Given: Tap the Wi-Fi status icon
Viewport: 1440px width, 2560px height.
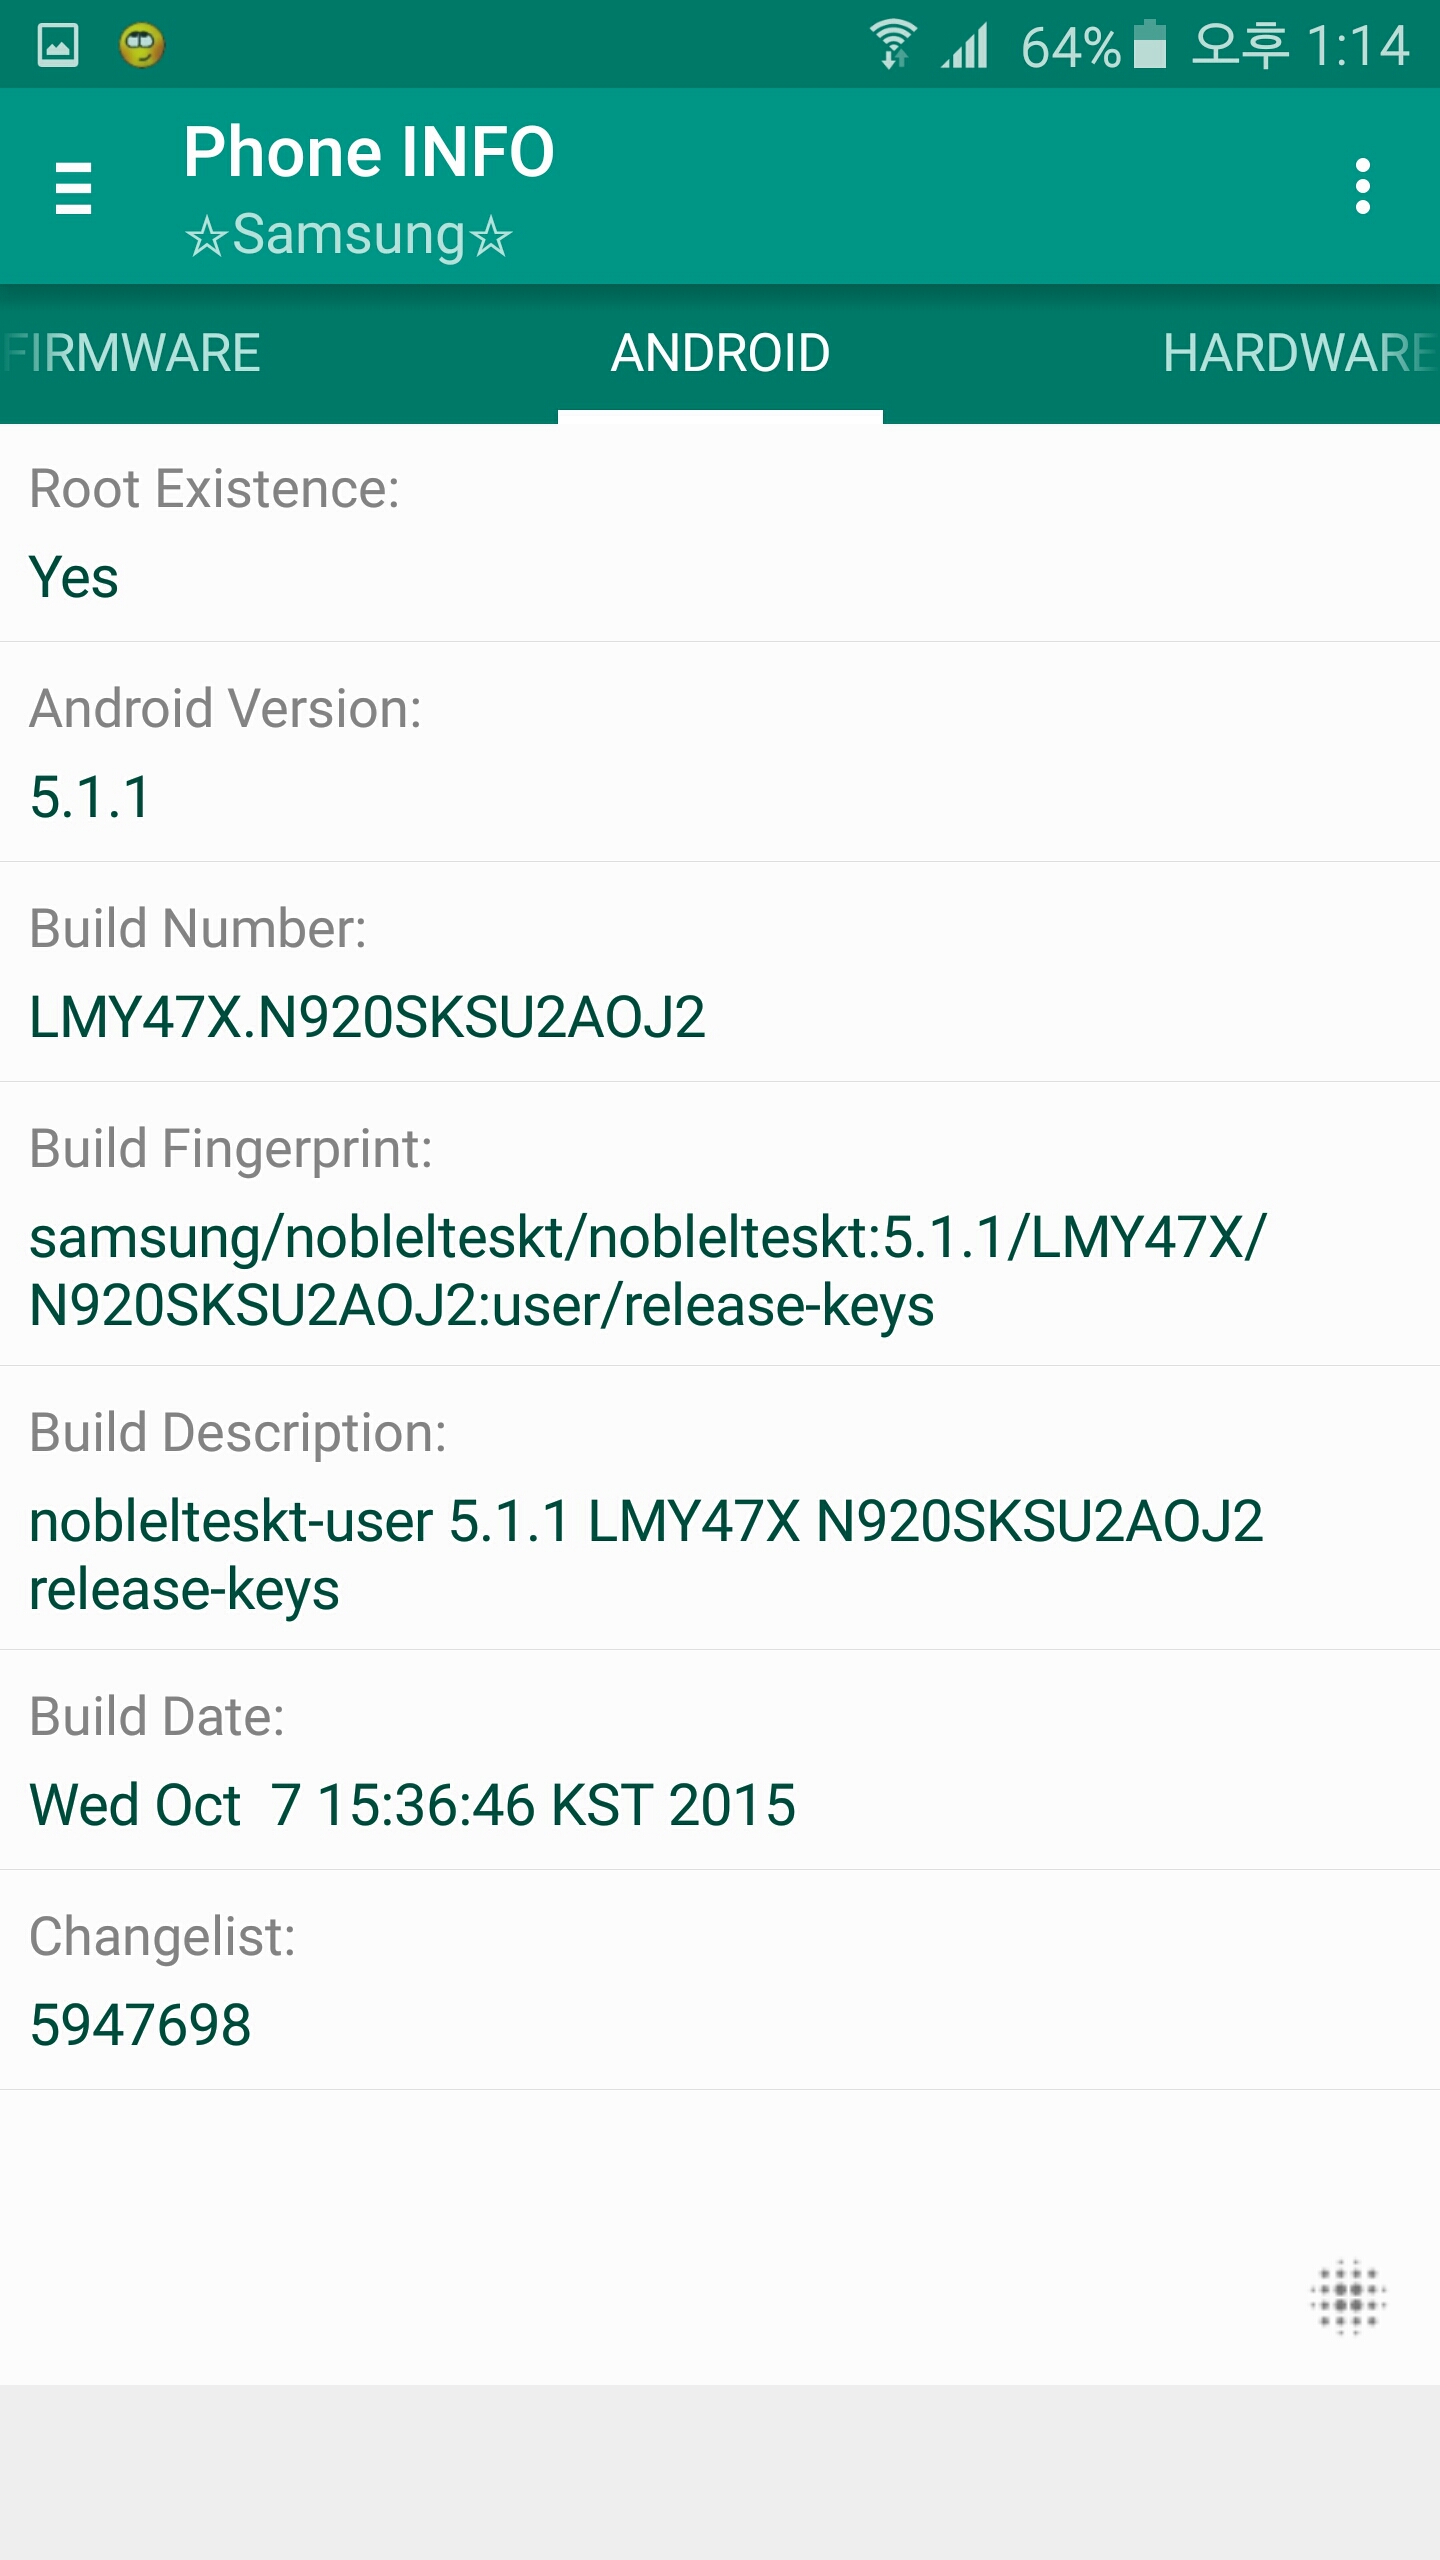Looking at the screenshot, I should (892, 45).
